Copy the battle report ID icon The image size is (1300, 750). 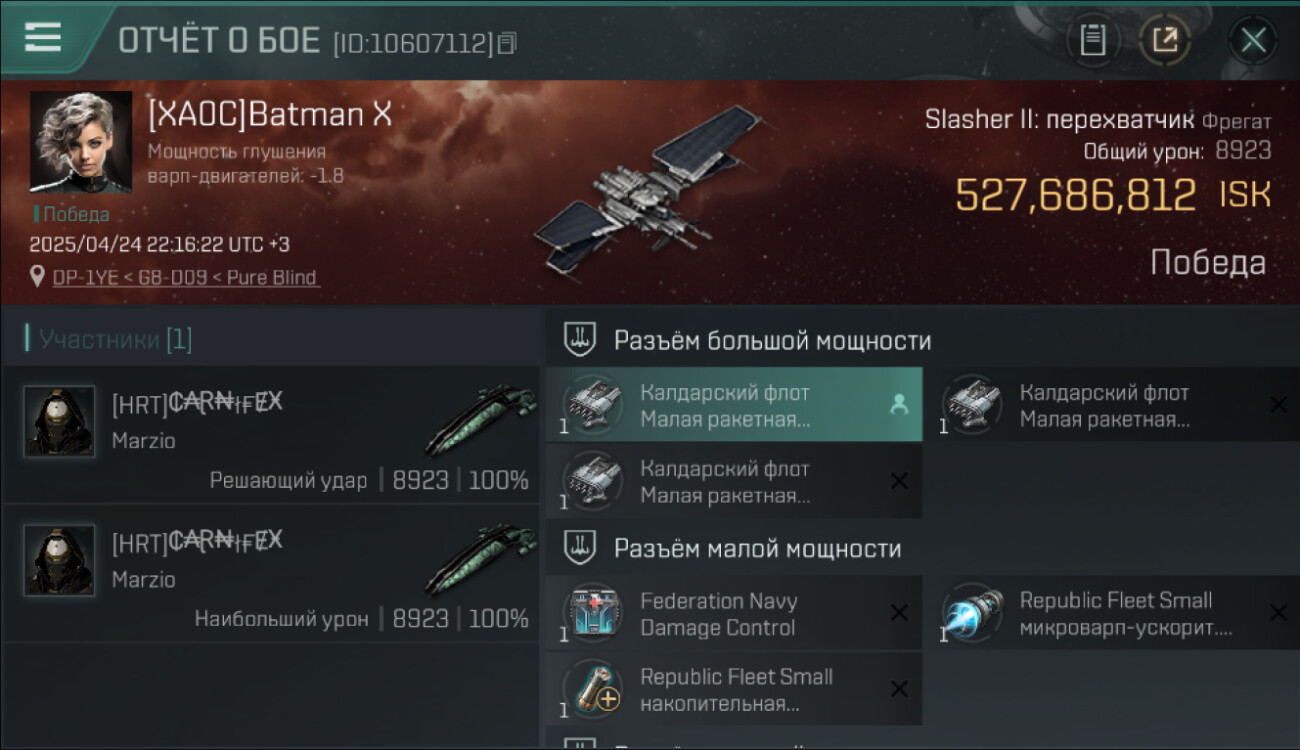point(507,43)
